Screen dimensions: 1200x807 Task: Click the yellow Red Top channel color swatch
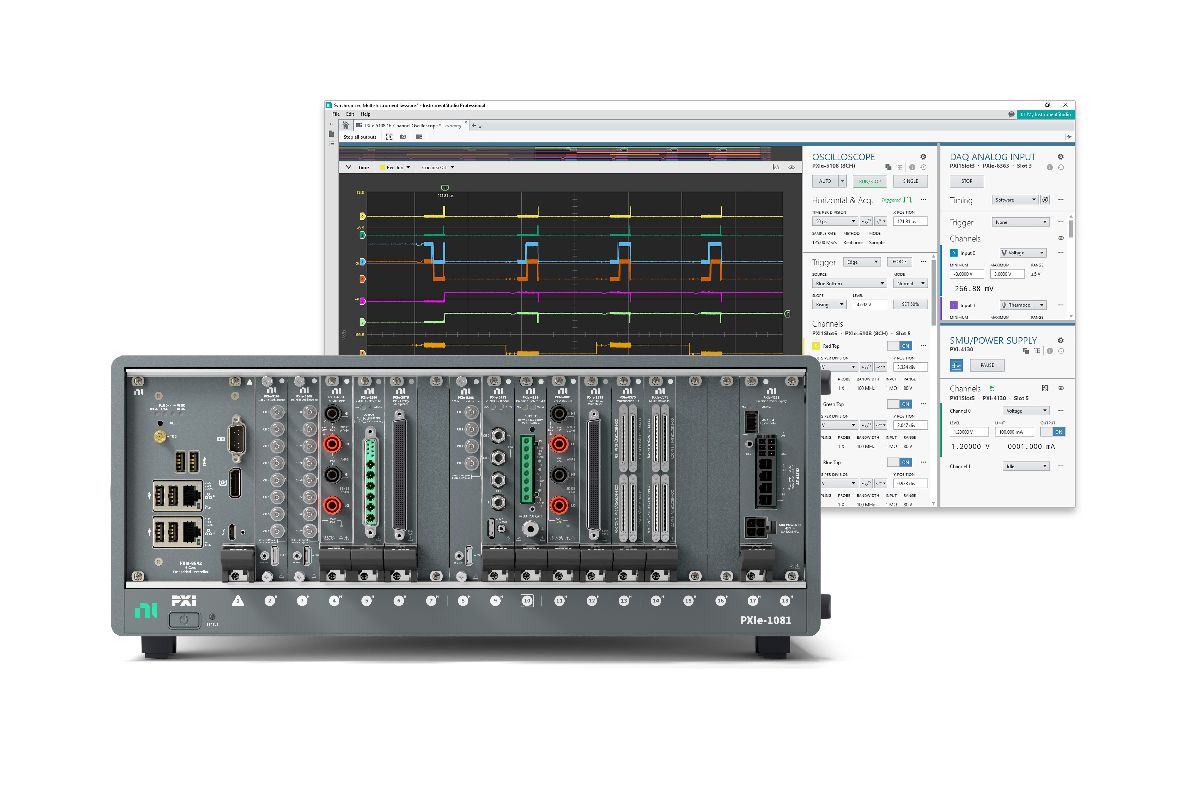pyautogui.click(x=816, y=346)
